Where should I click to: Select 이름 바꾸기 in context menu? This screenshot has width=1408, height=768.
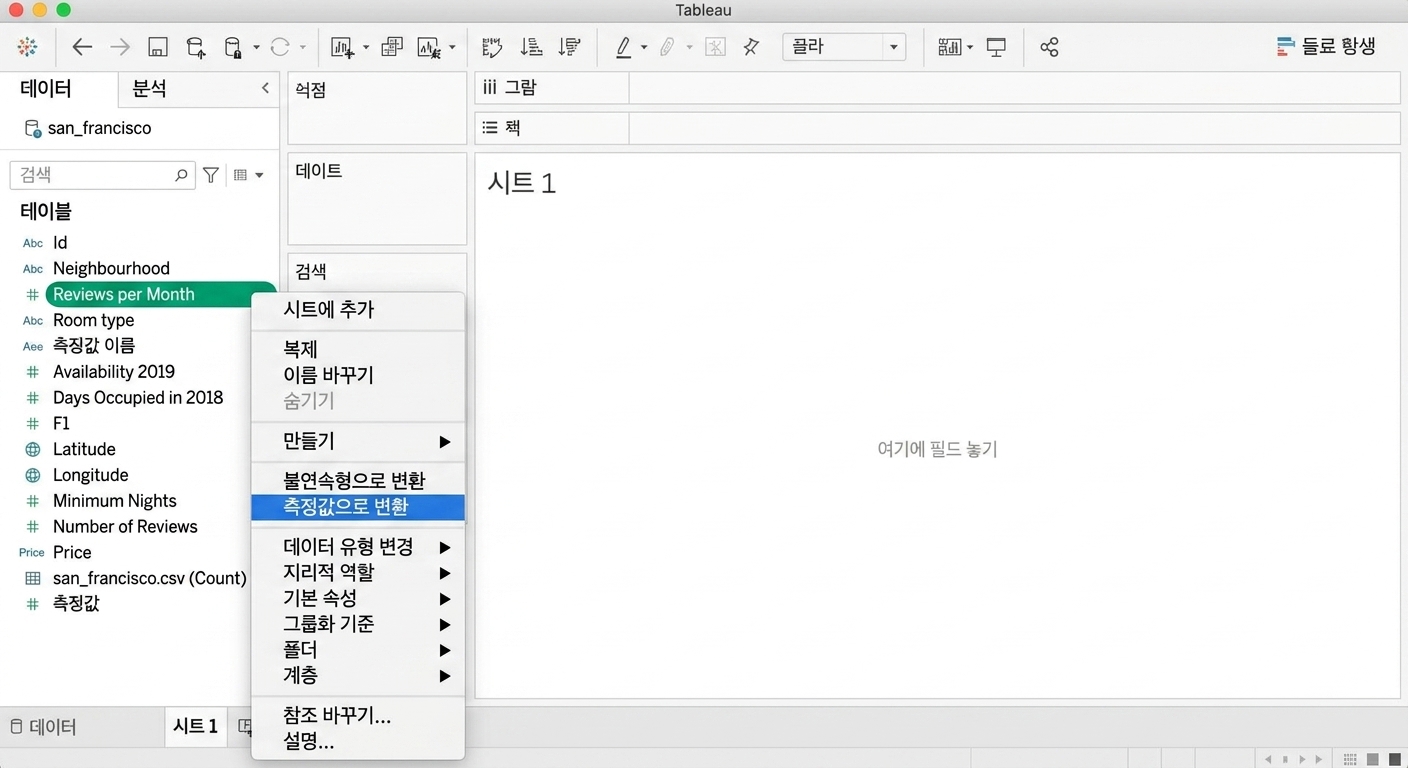click(358, 375)
